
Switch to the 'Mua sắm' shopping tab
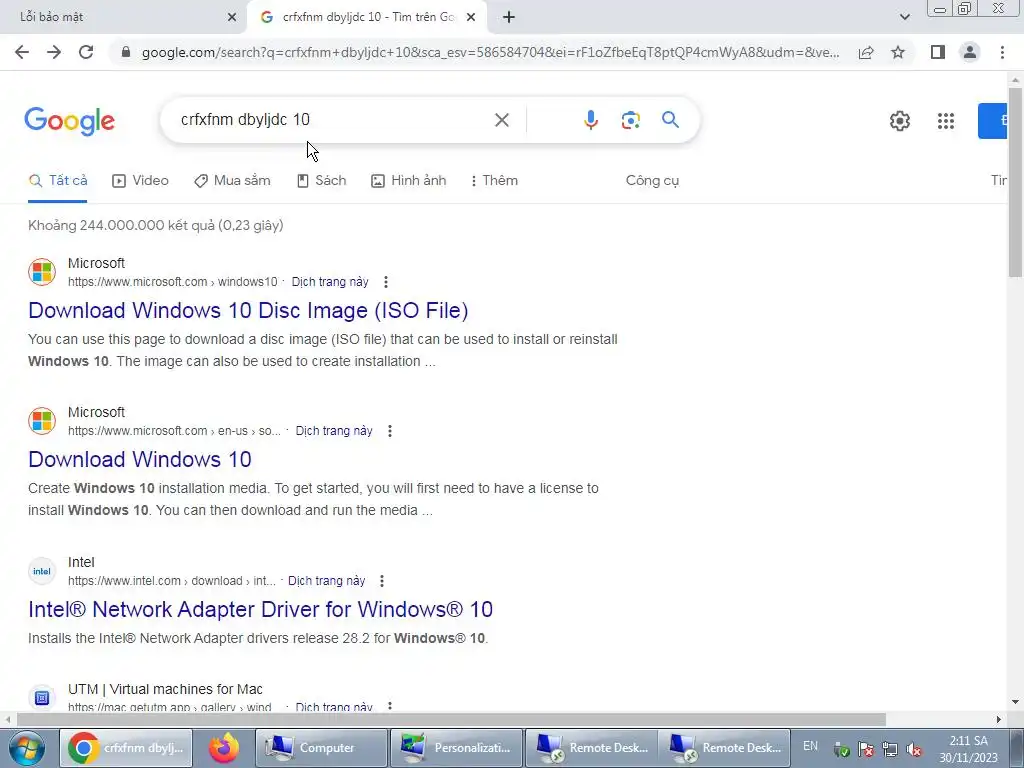[x=232, y=181]
